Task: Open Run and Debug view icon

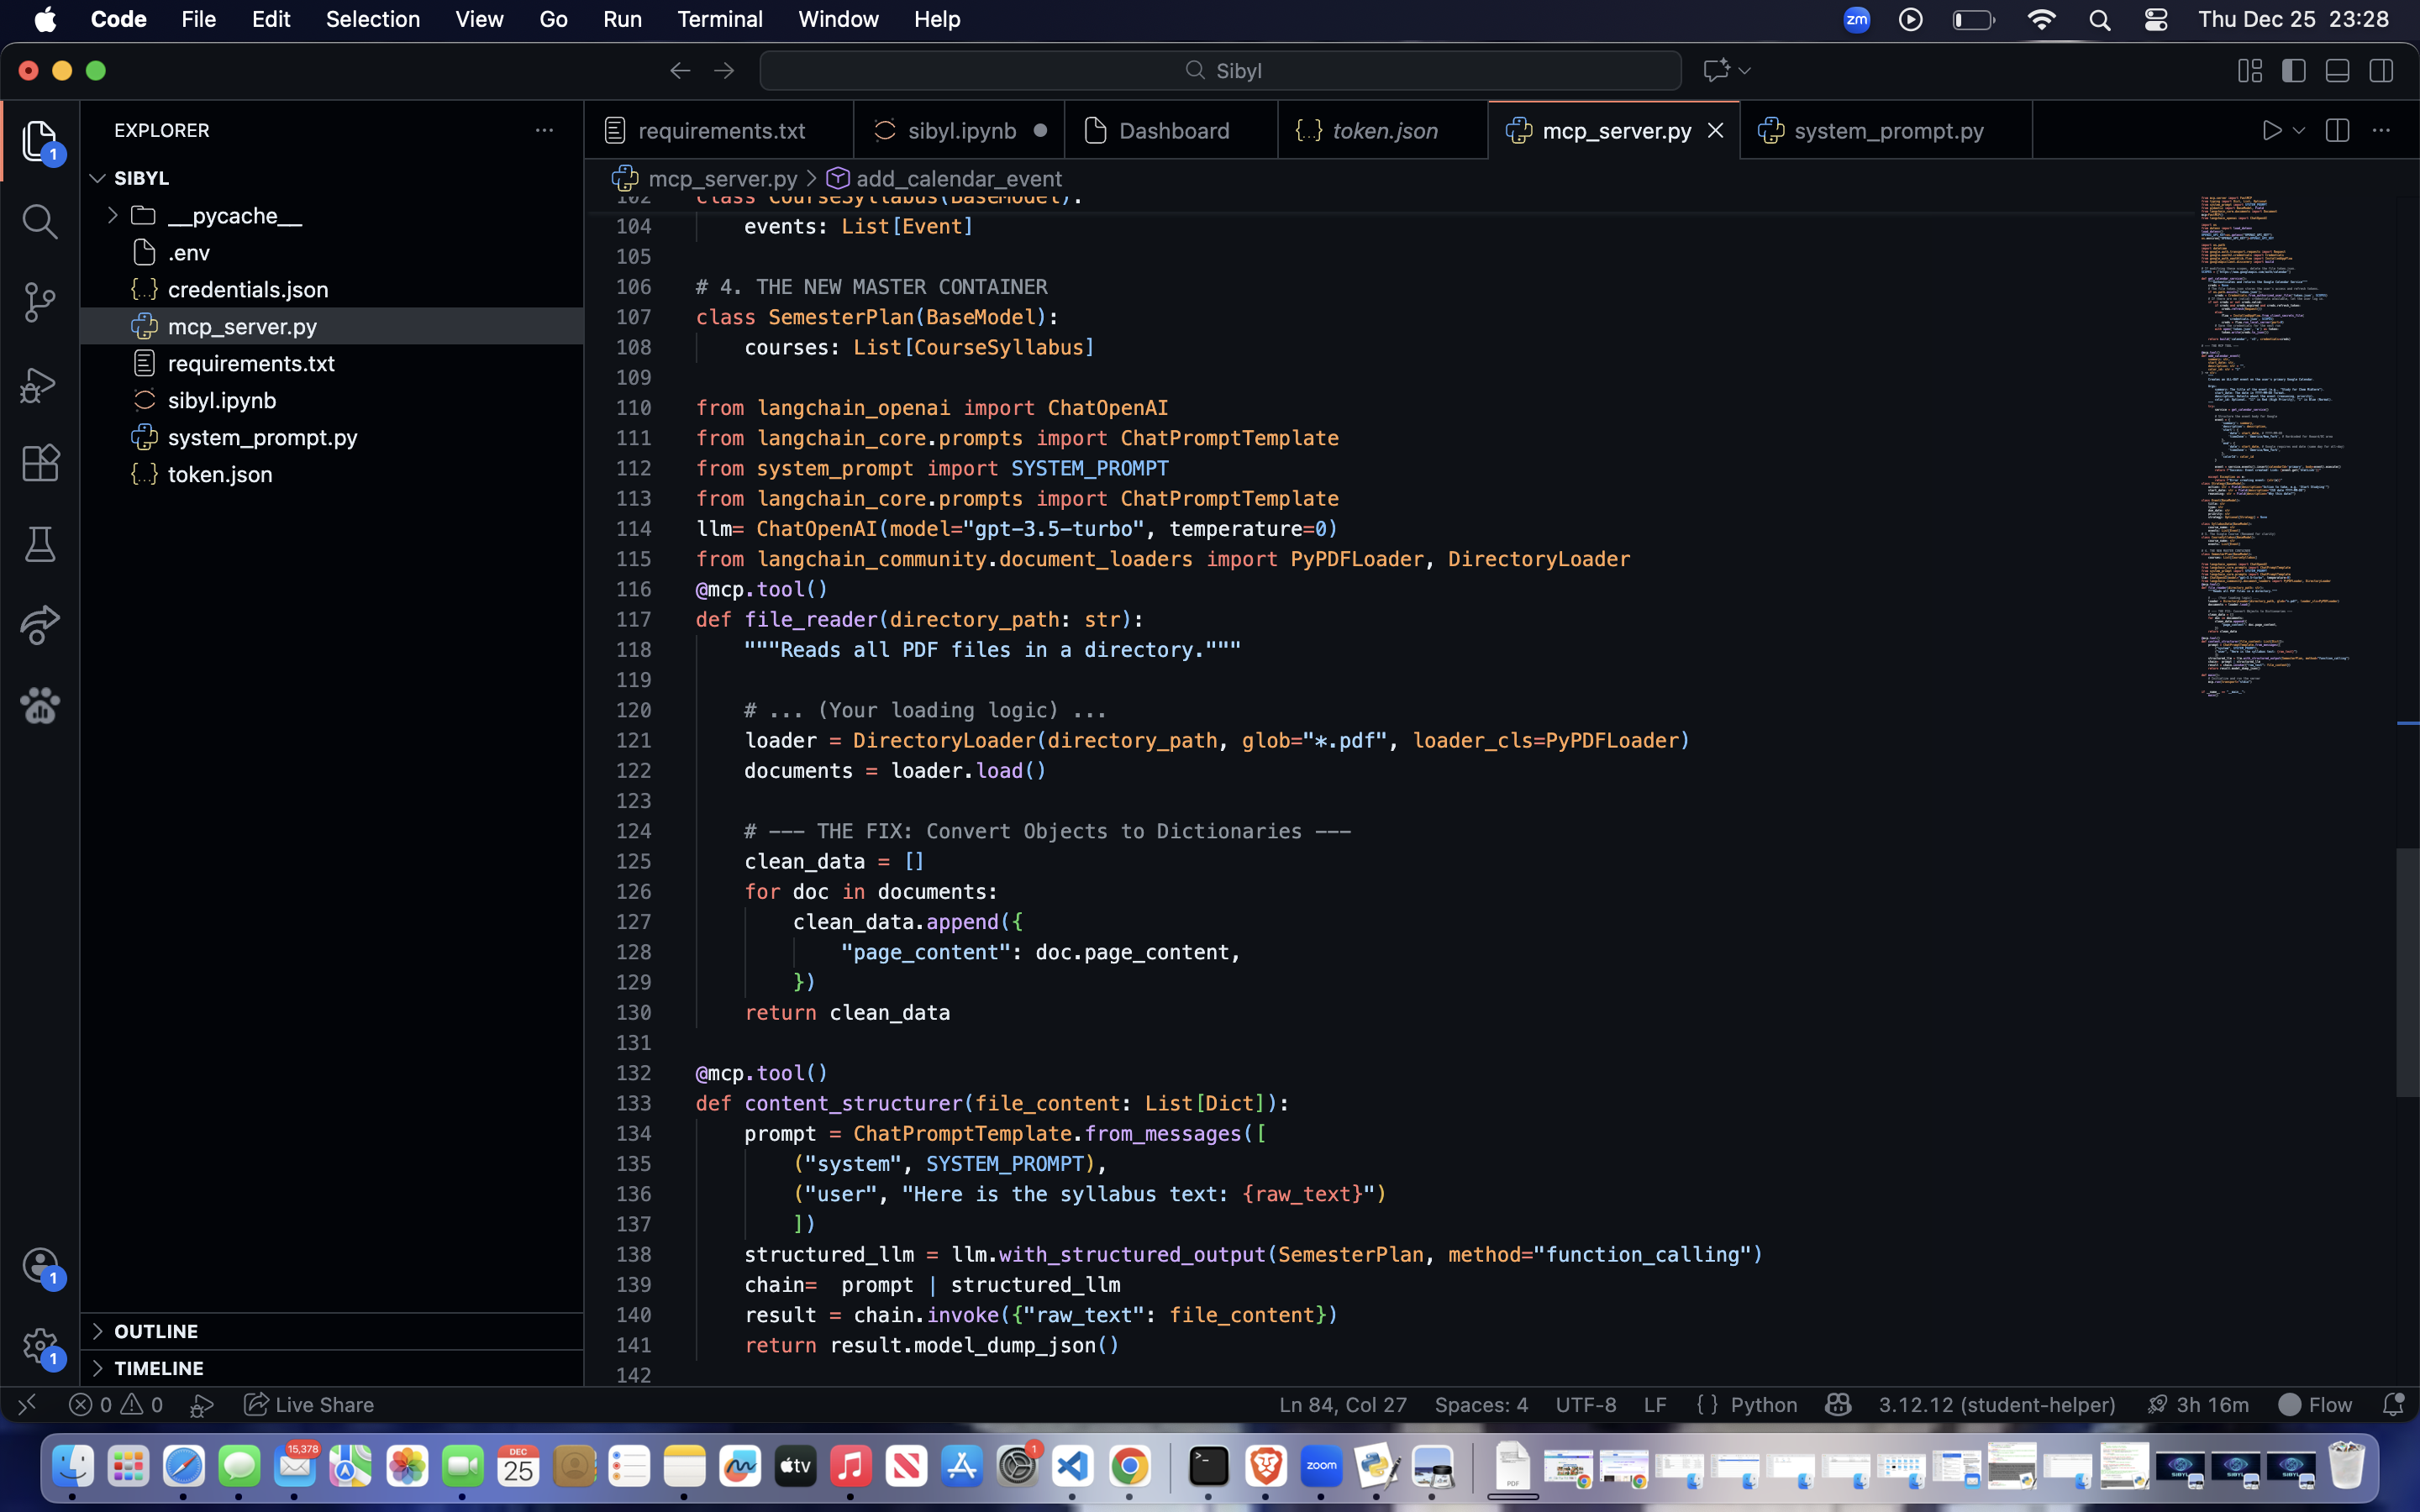Action: [39, 384]
